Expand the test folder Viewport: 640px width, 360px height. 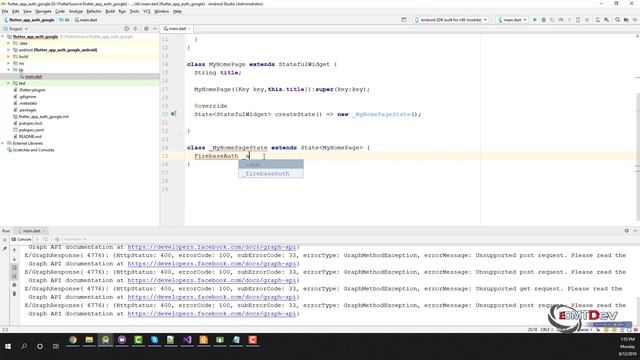point(9,83)
